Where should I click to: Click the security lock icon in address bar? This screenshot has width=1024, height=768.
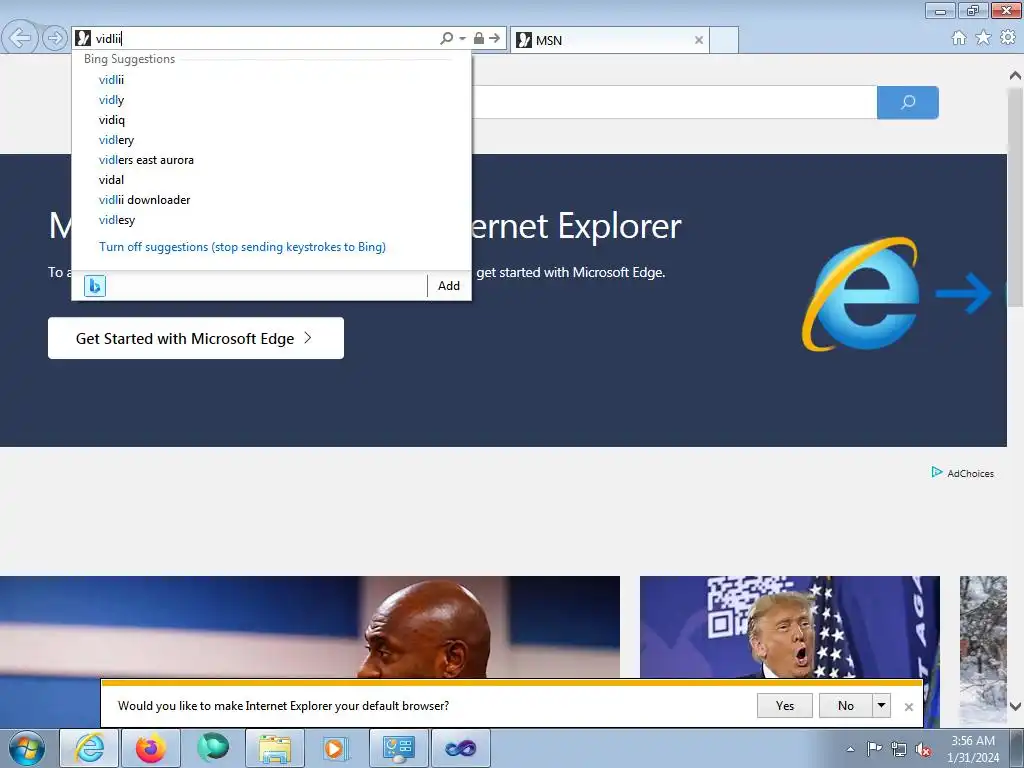coord(479,39)
